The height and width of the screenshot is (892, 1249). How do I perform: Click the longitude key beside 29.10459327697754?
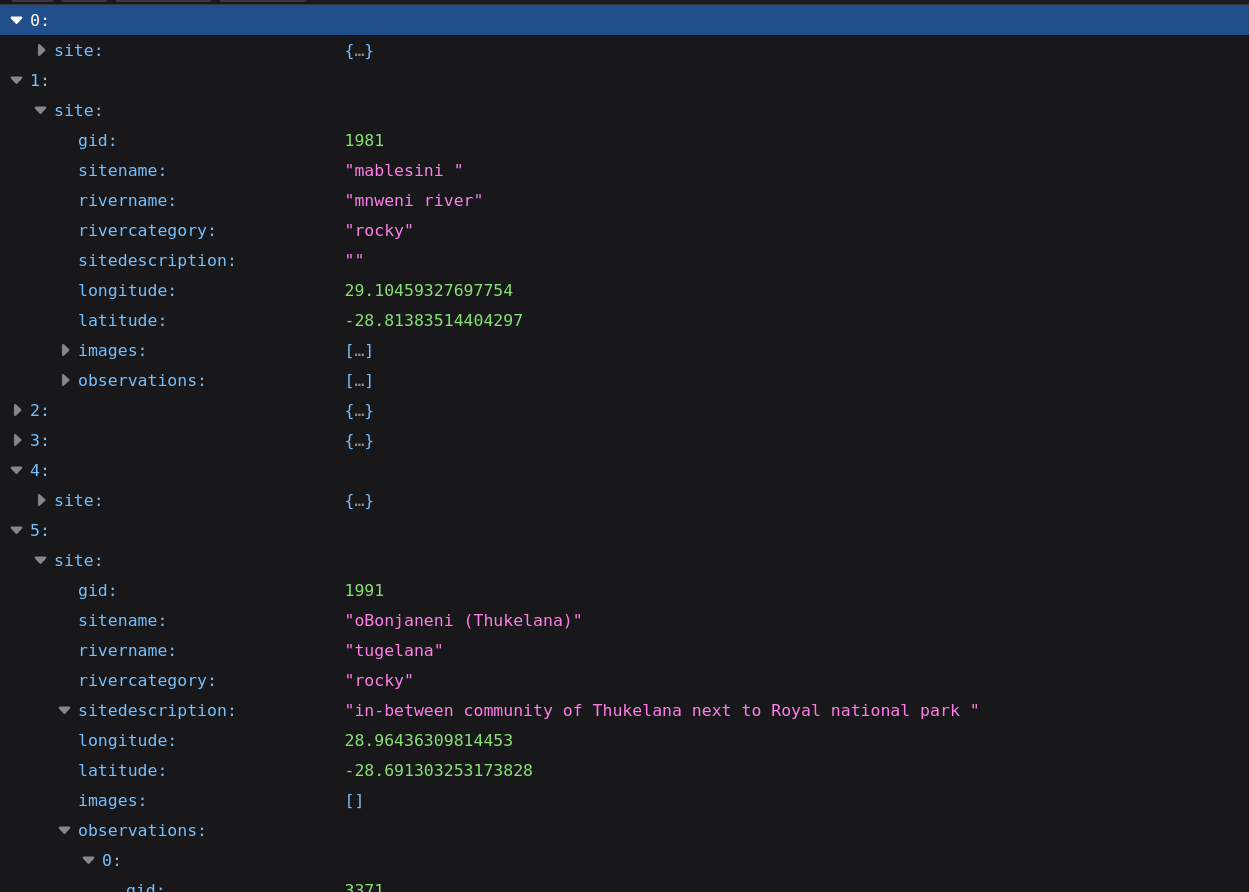pyautogui.click(x=127, y=291)
